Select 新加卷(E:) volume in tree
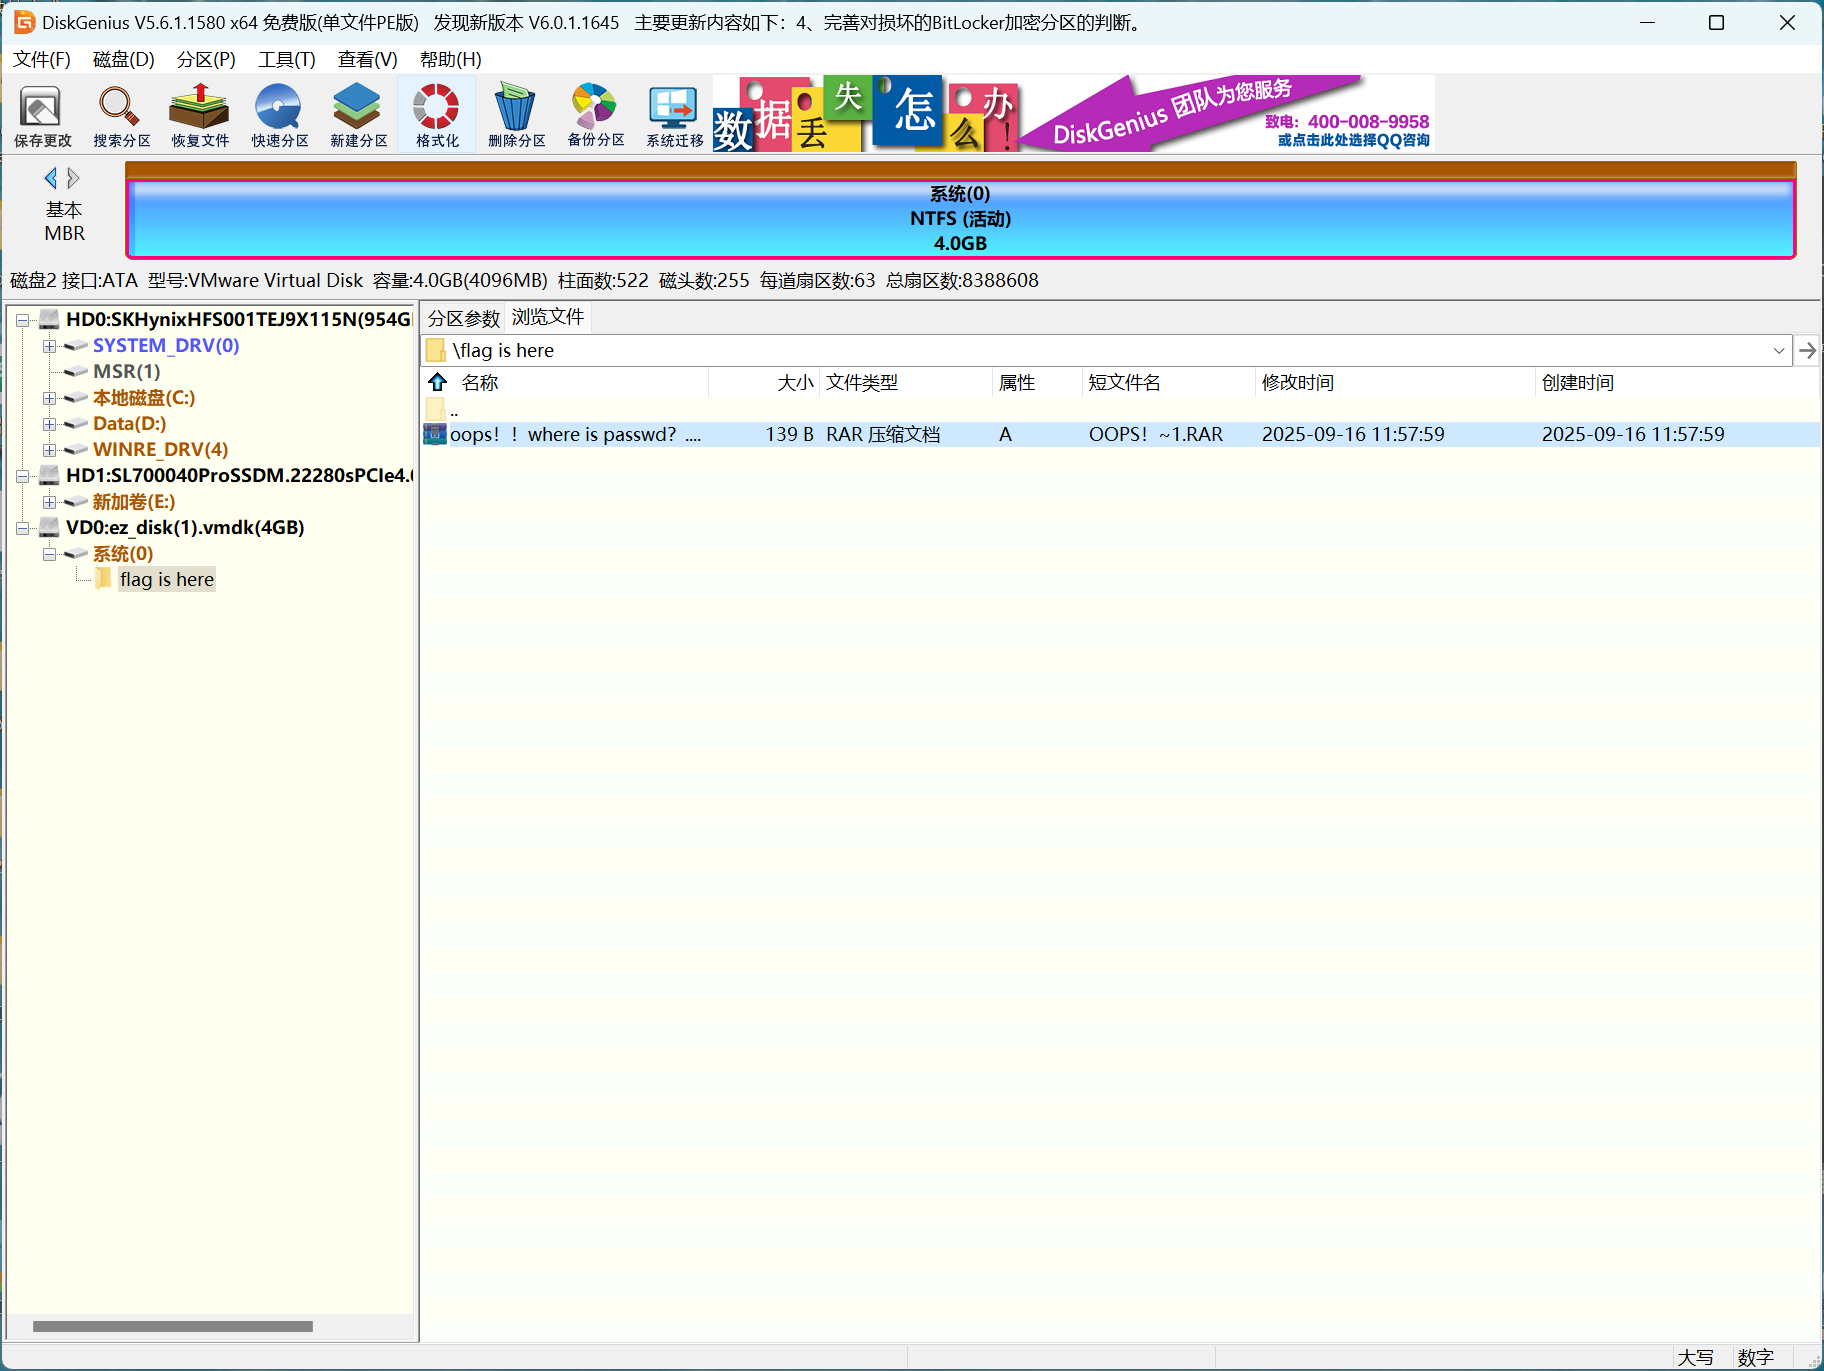This screenshot has height=1371, width=1824. [134, 502]
